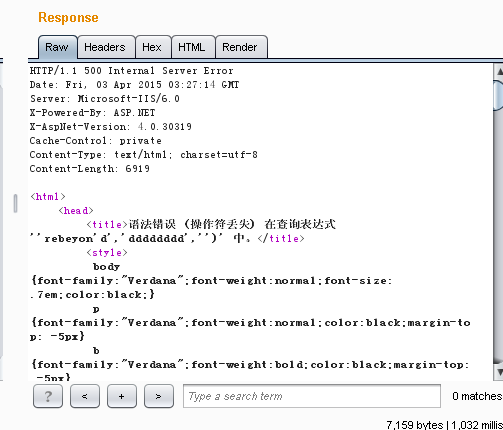This screenshot has width=503, height=430.
Task: Click the response scrollbar up arrow
Action: (499, 71)
